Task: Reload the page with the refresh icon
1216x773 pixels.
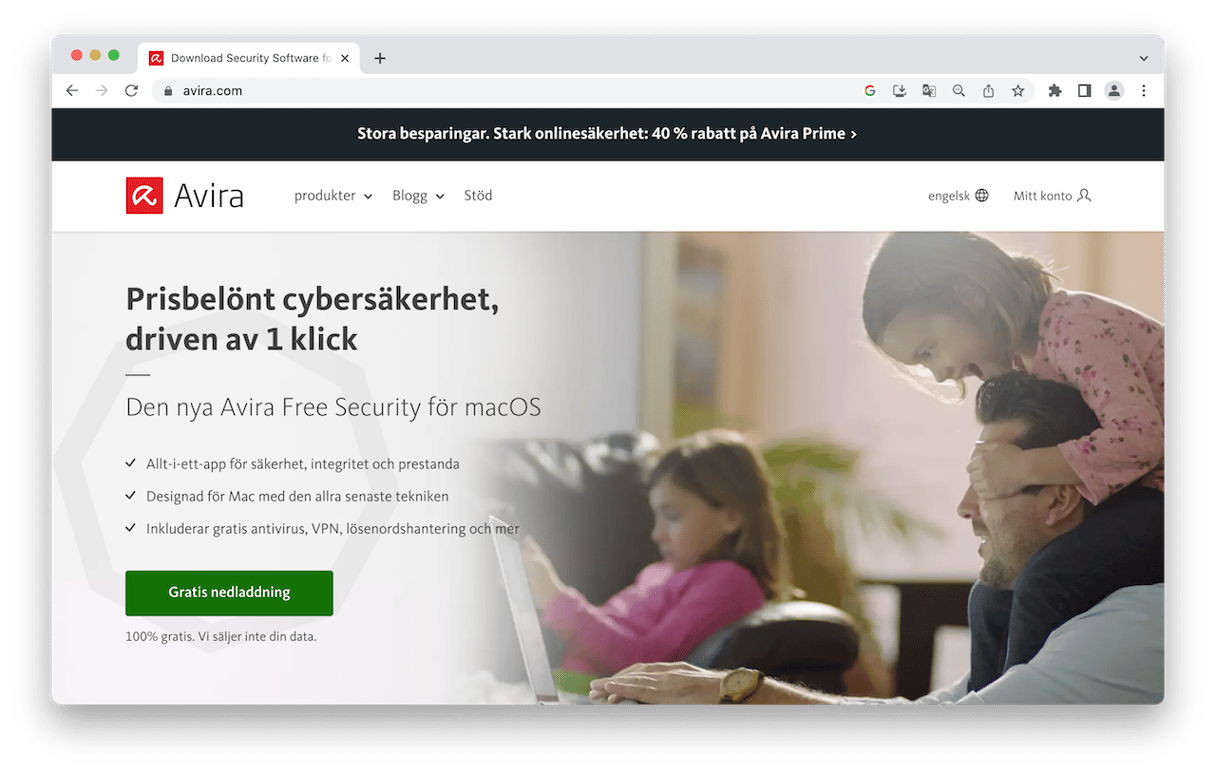Action: click(131, 91)
